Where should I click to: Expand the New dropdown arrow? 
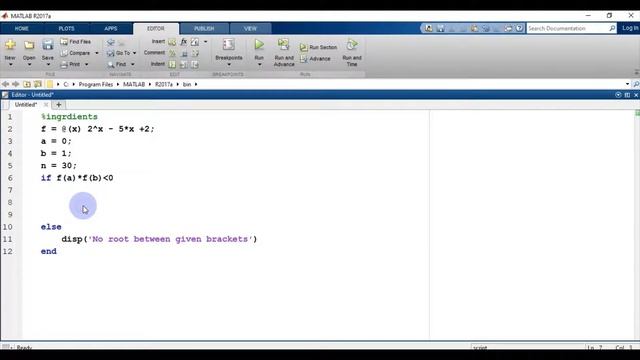(10, 65)
